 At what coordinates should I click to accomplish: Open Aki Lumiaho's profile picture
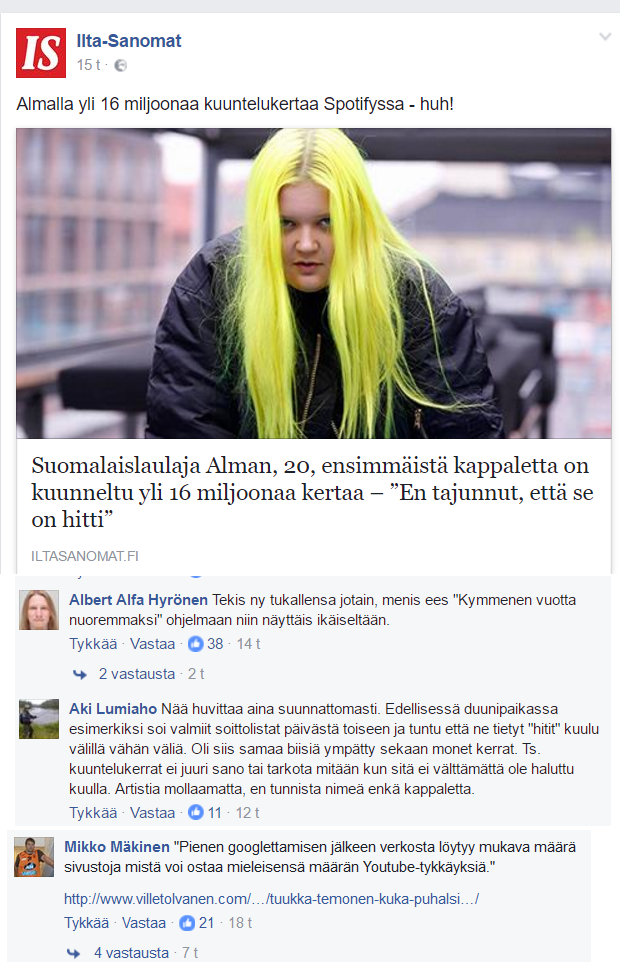click(39, 719)
